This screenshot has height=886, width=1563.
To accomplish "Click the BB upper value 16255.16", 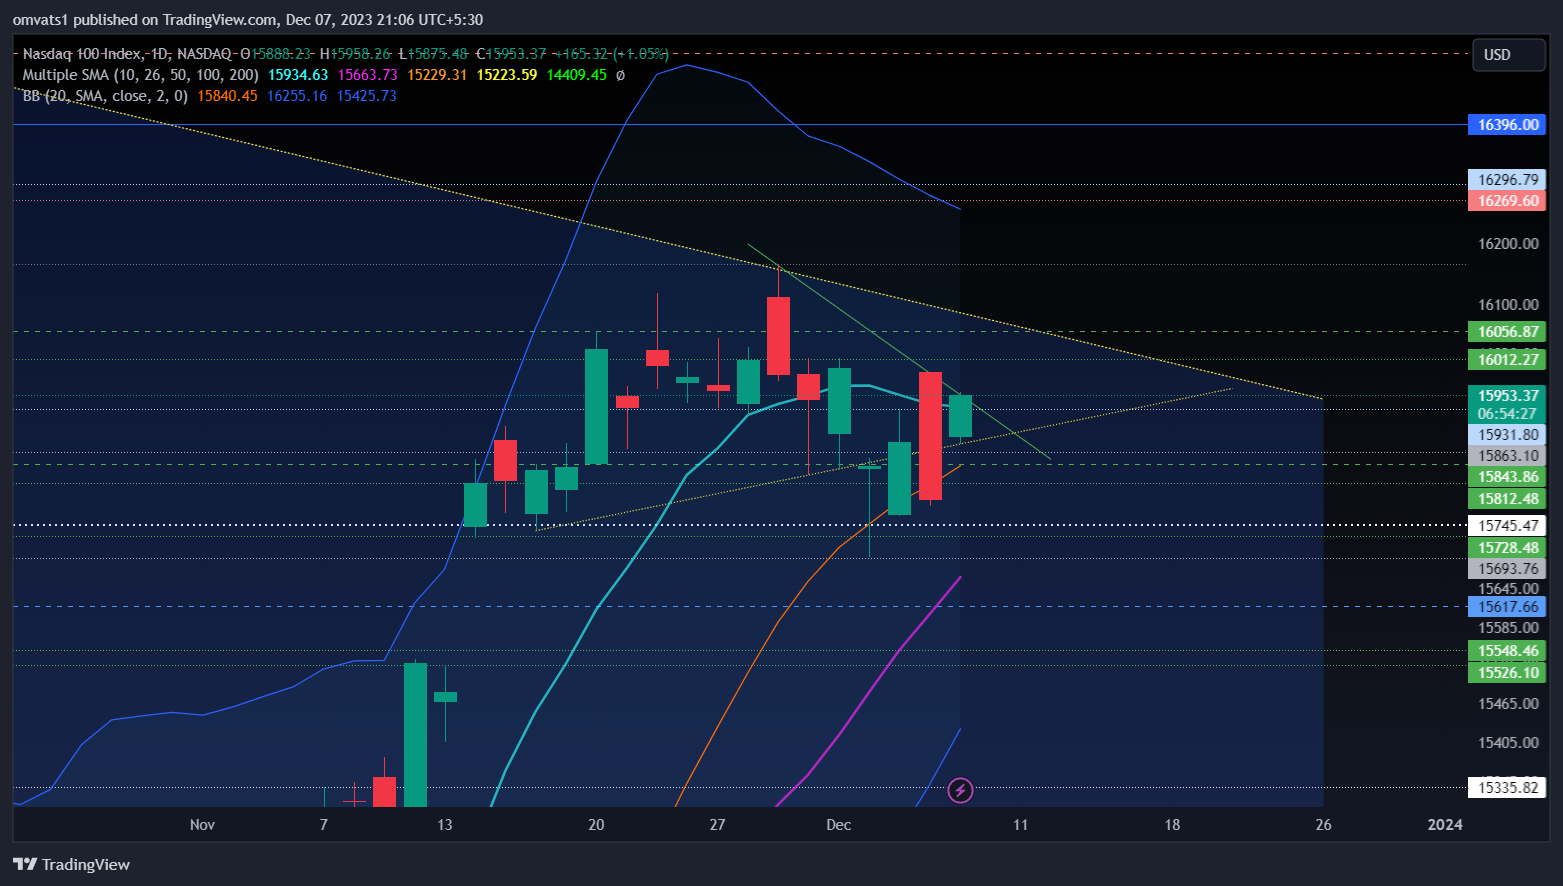I will click(297, 96).
